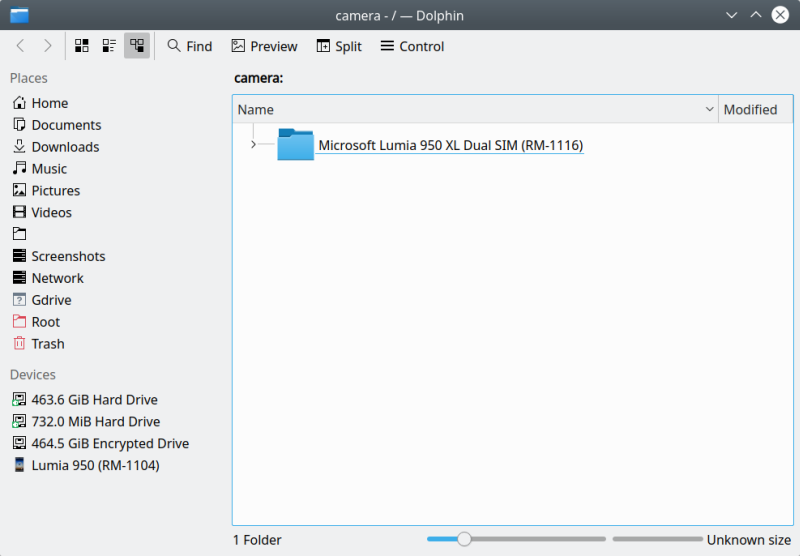
Task: Click the Devices section header
Action: [33, 374]
